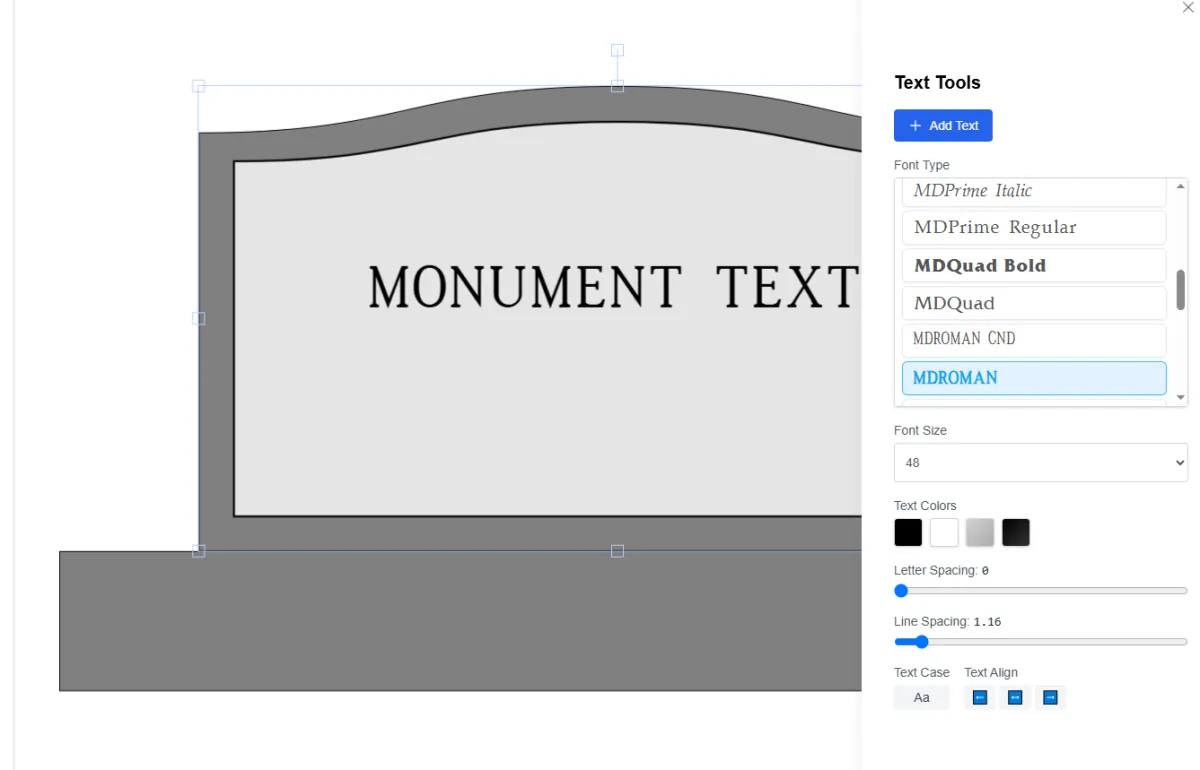
Task: Switch font to MDROMAN CND
Action: pos(1034,339)
